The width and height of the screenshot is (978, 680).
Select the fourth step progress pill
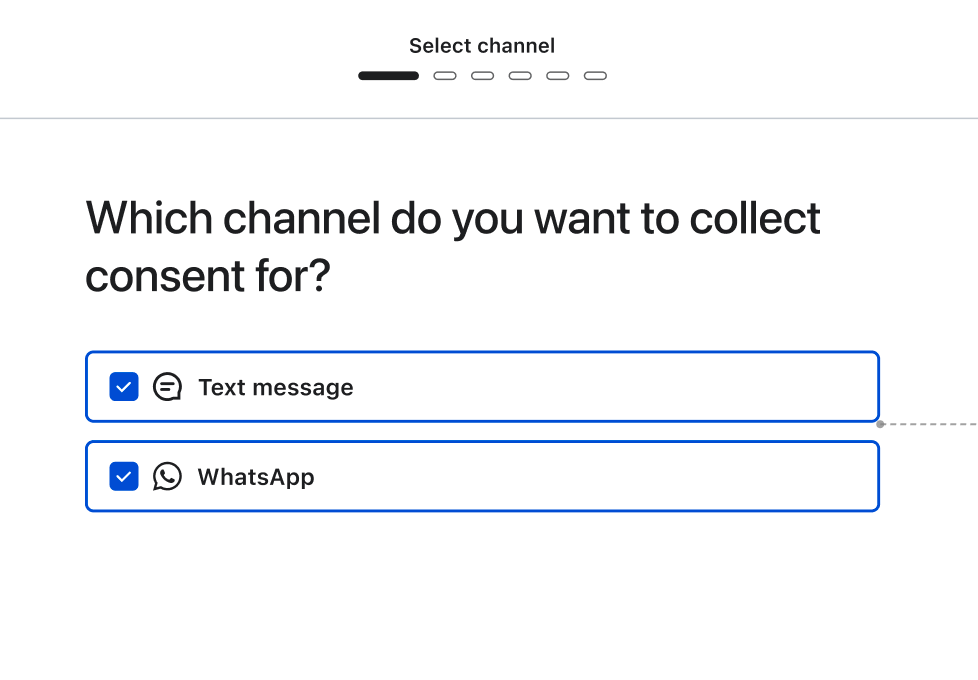[520, 76]
